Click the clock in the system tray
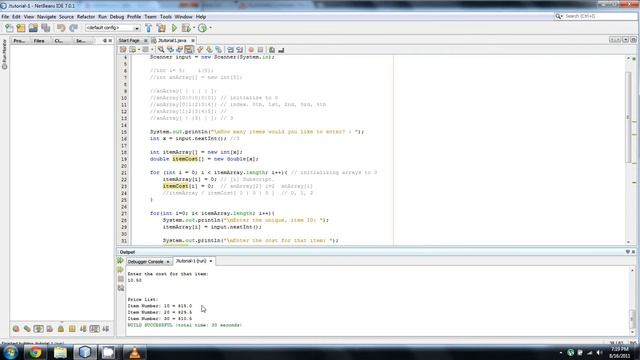The height and width of the screenshot is (360, 640). click(620, 353)
